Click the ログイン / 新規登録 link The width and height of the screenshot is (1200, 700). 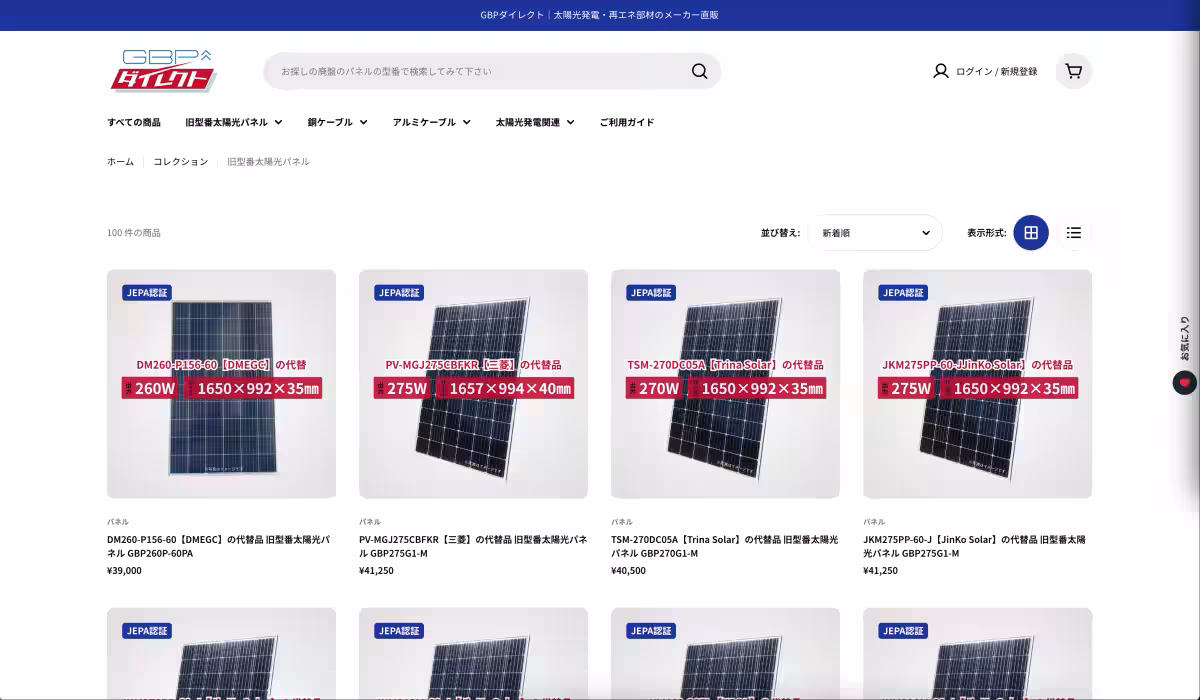pos(996,71)
